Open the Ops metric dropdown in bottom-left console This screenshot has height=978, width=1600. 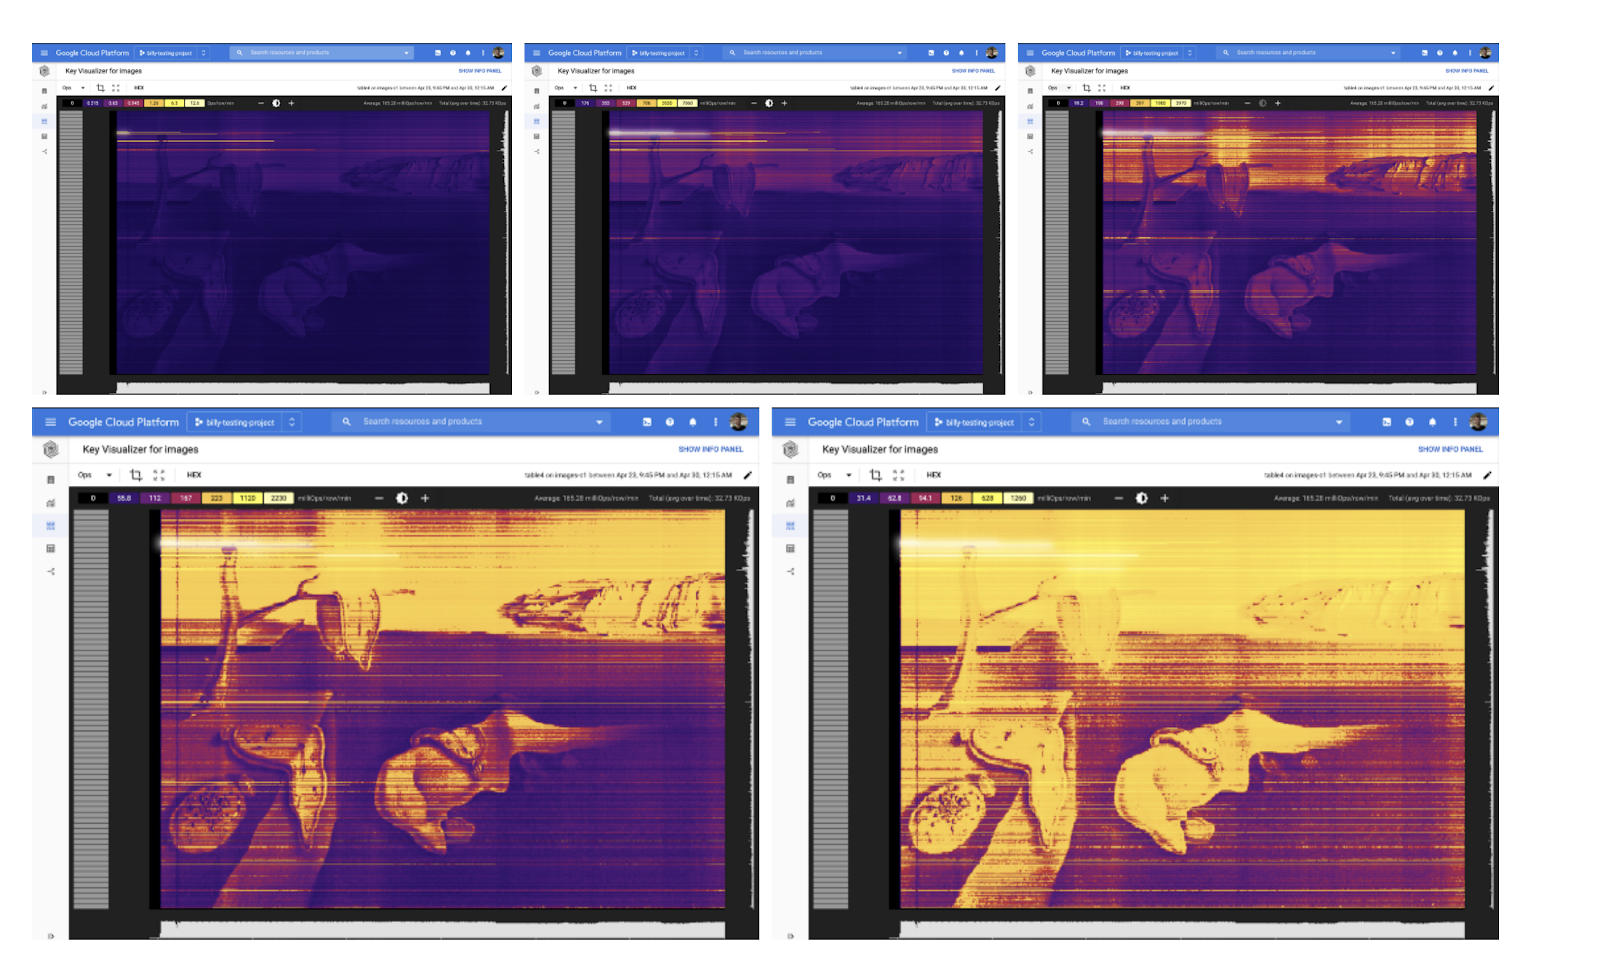(x=95, y=475)
